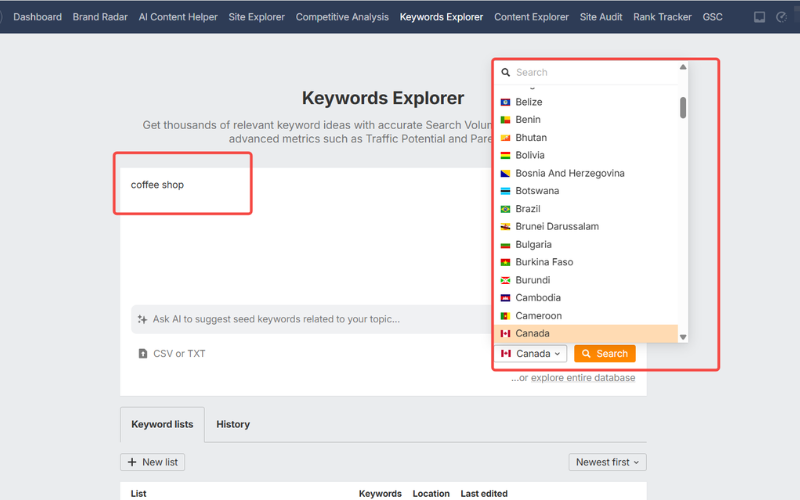Click the AI sparkle suggestion icon
The image size is (800, 500).
143,319
